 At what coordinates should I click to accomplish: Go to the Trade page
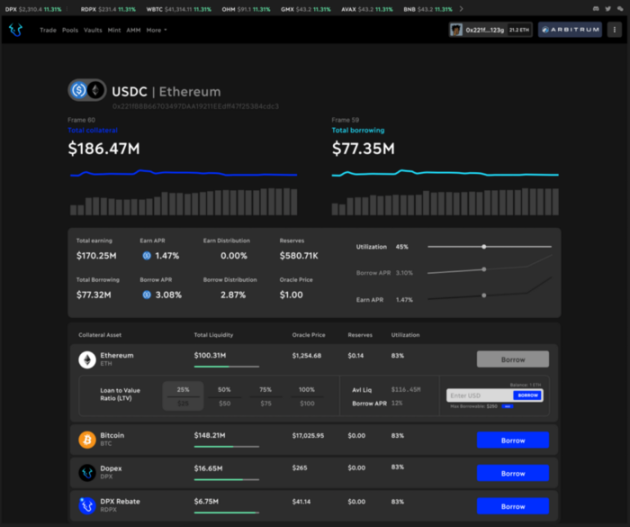(48, 30)
